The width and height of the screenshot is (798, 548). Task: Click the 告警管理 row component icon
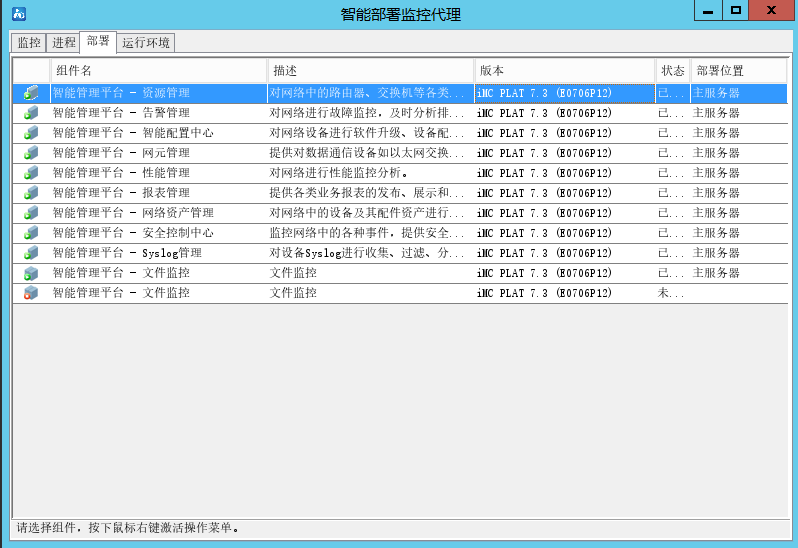tap(31, 113)
